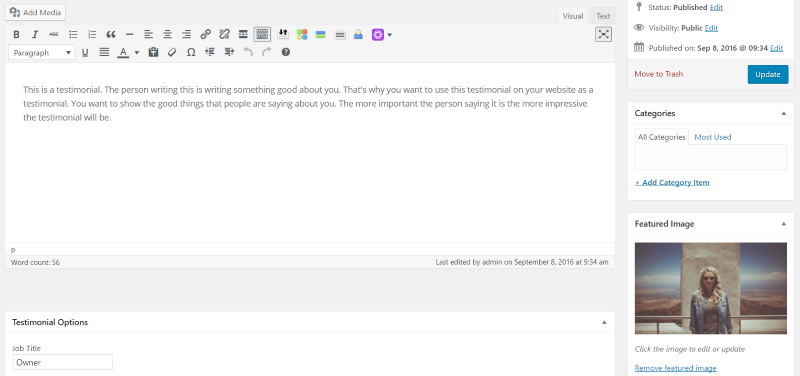Image resolution: width=800 pixels, height=376 pixels.
Task: Remove the featured image
Action: pyautogui.click(x=676, y=368)
